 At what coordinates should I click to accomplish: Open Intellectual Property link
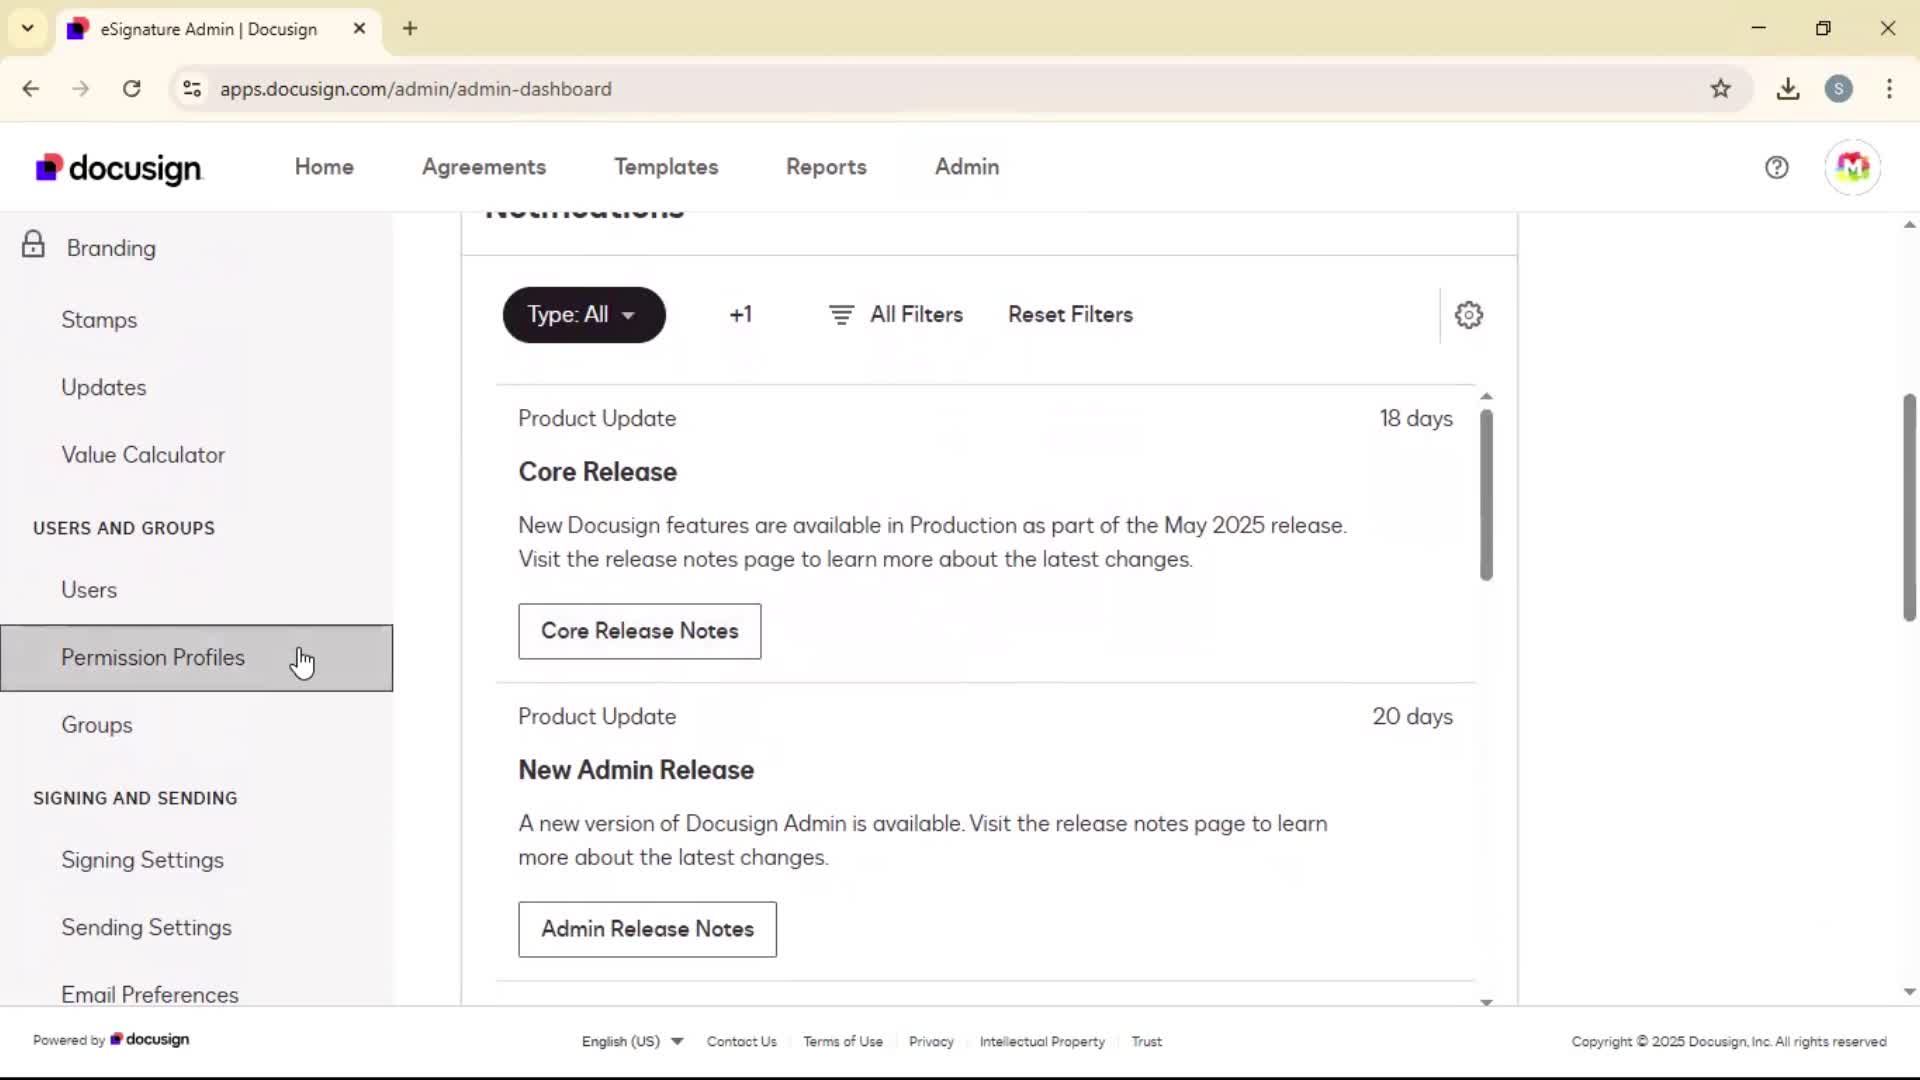pyautogui.click(x=1042, y=1041)
